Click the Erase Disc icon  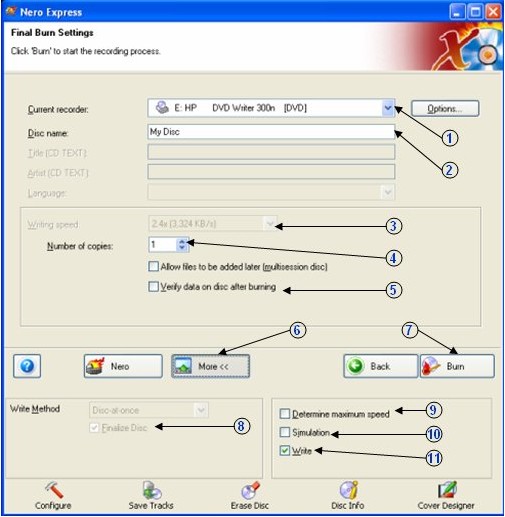pos(250,491)
